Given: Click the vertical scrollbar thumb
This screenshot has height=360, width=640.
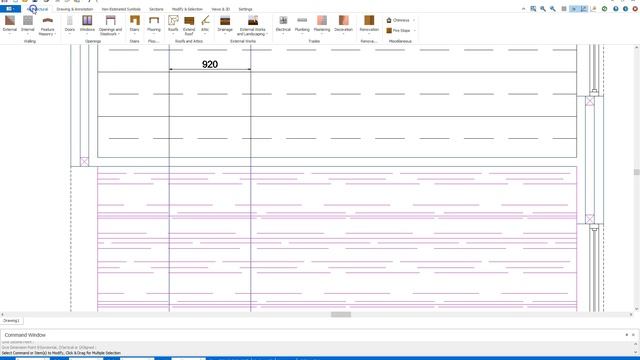Looking at the screenshot, I should pos(636,172).
